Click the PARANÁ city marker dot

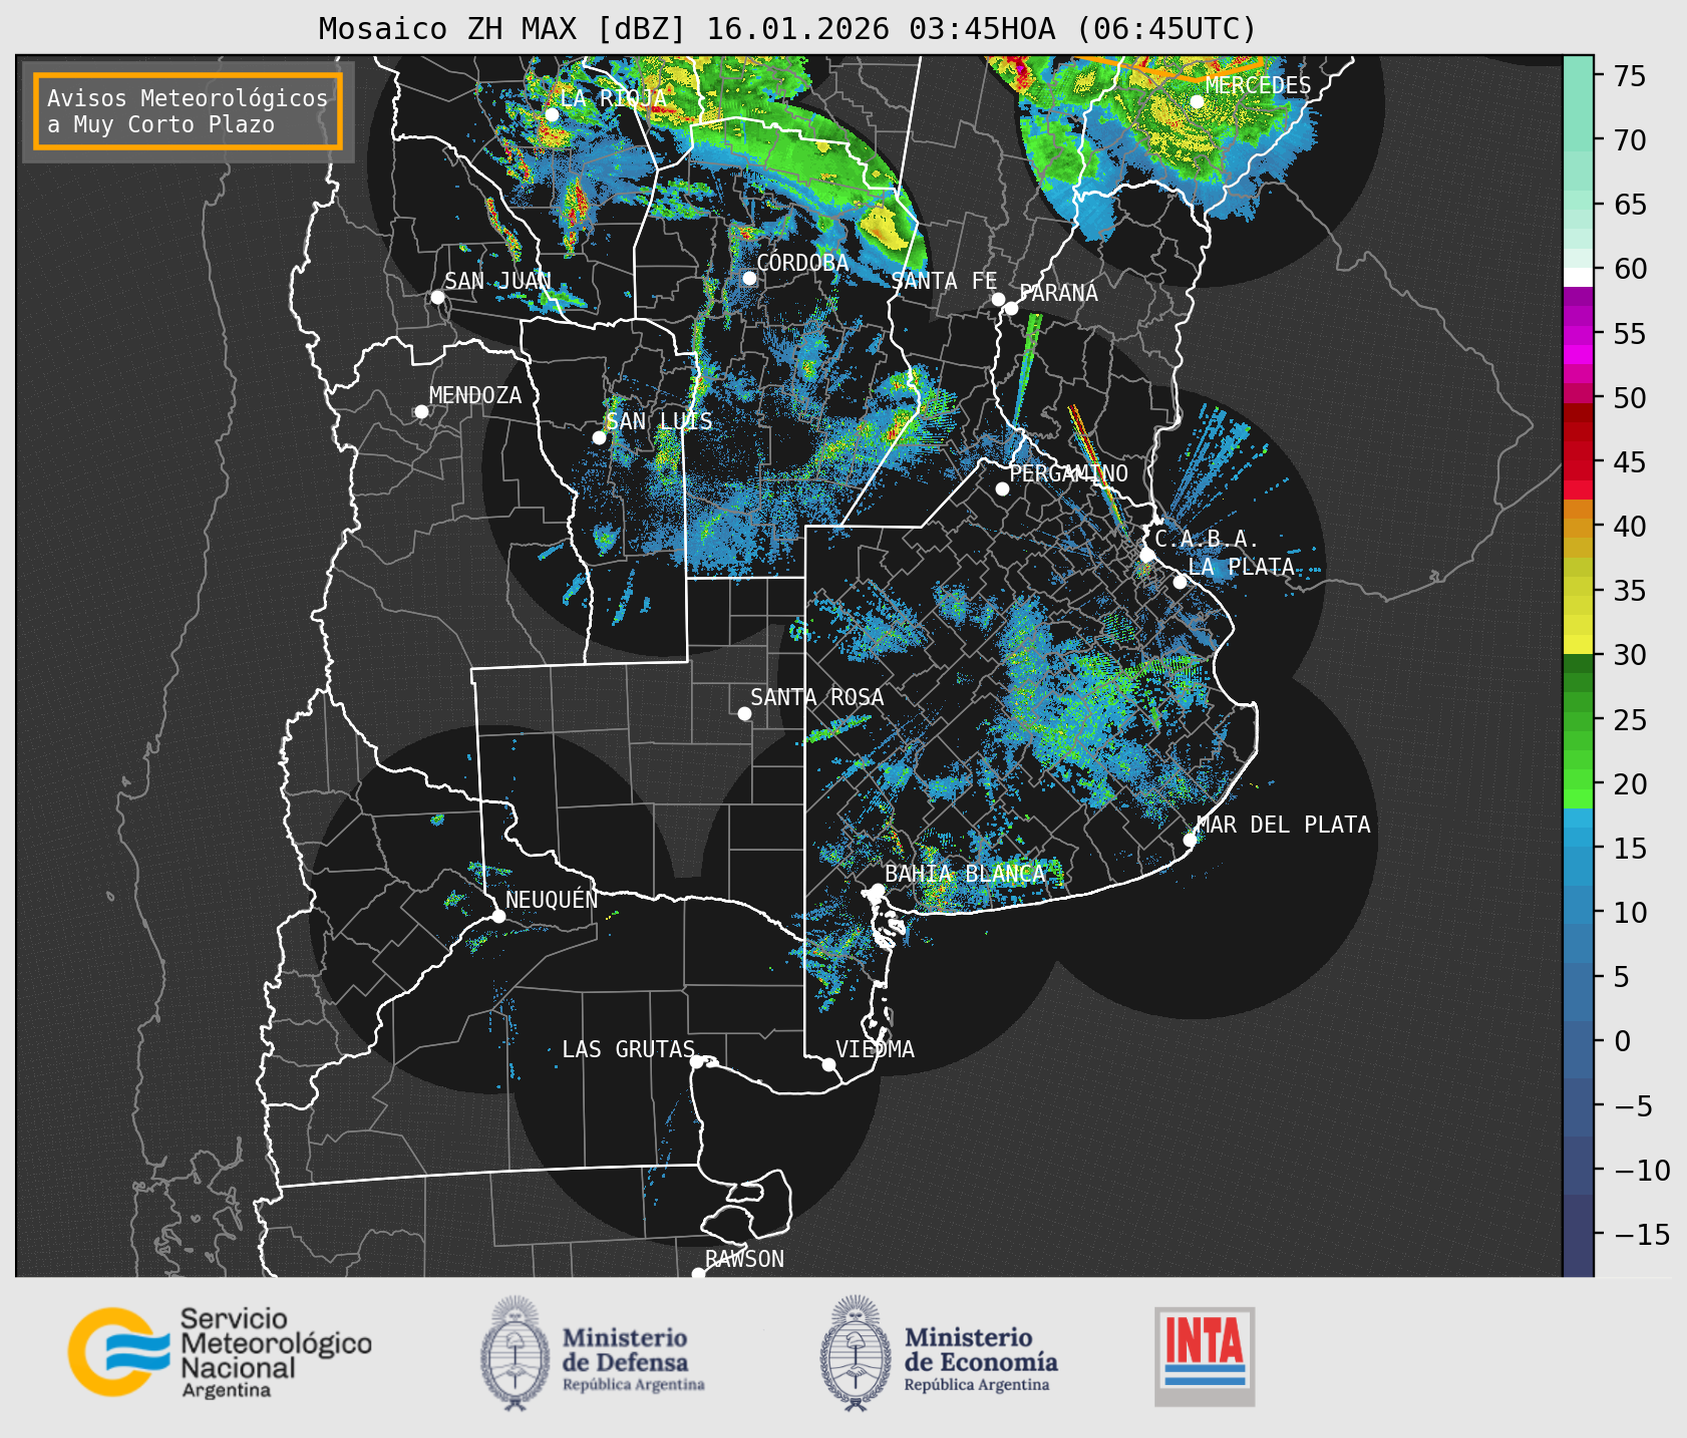1011,308
